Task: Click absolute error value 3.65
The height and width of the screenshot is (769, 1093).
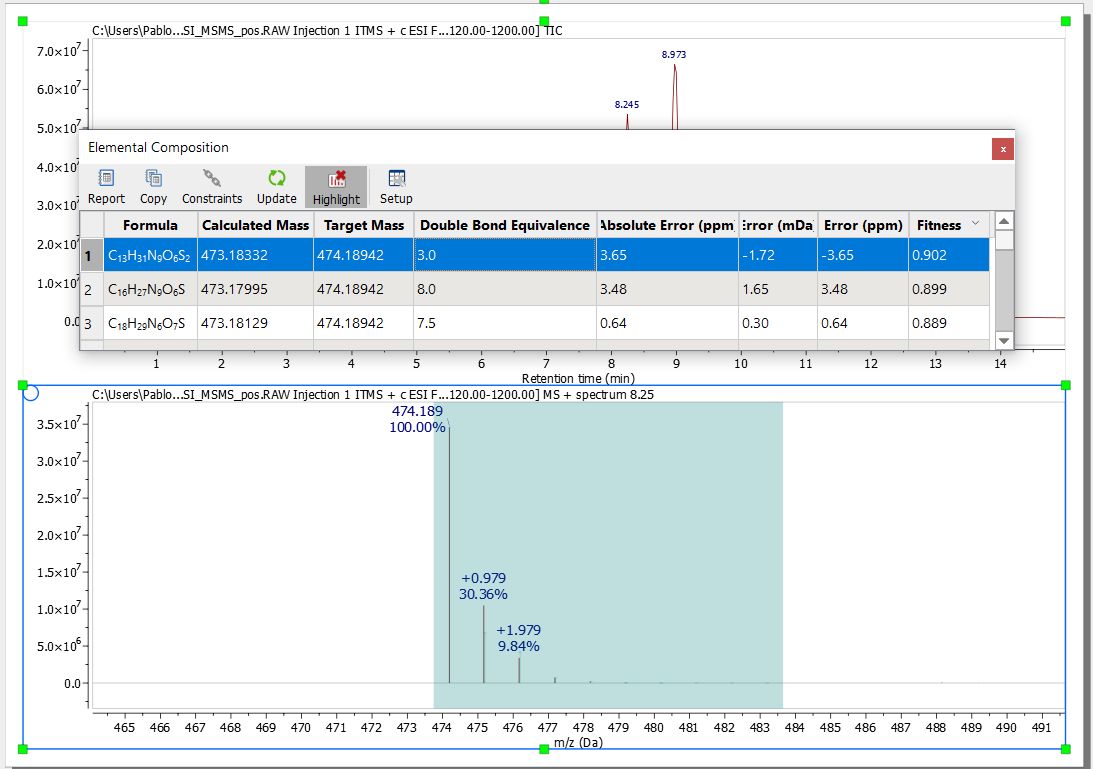Action: click(x=613, y=255)
